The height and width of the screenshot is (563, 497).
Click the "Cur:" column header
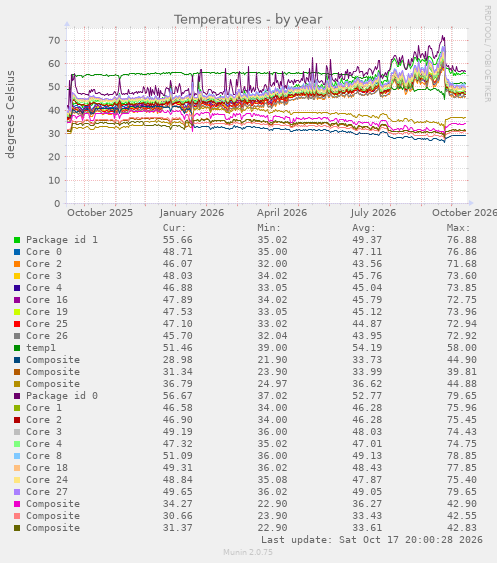(x=174, y=228)
